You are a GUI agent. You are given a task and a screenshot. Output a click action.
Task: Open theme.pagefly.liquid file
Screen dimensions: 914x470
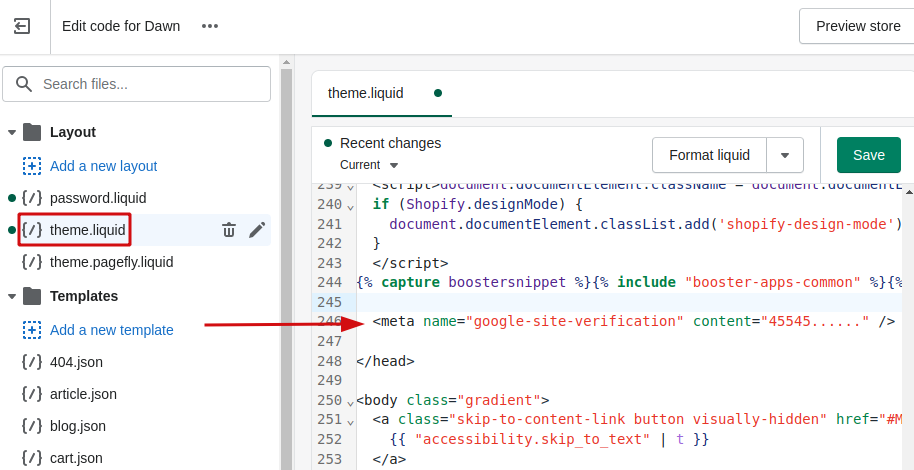coord(111,262)
